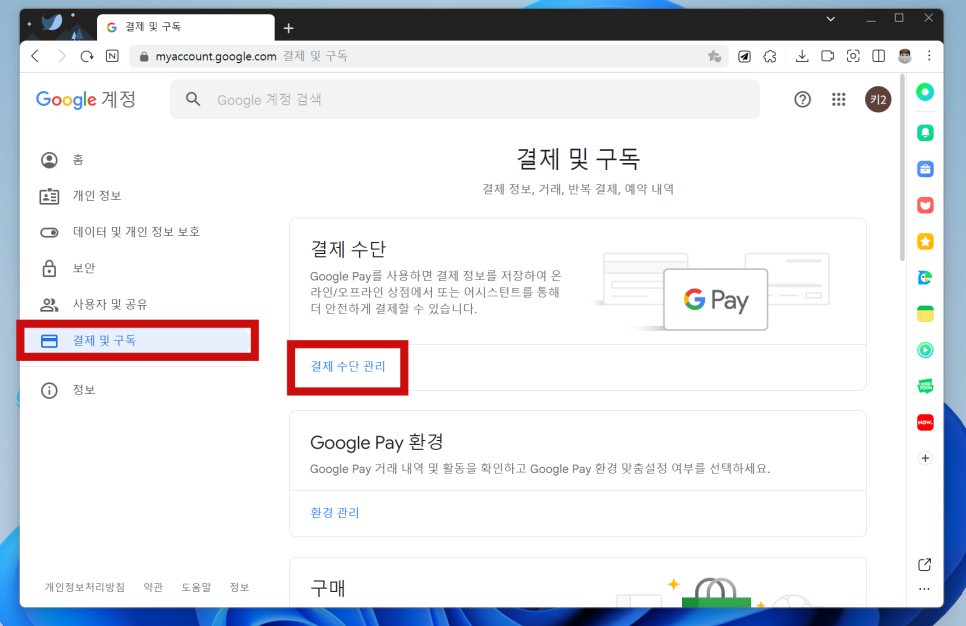The height and width of the screenshot is (626, 966).
Task: Bookmark this page with the star icon
Action: (x=714, y=56)
